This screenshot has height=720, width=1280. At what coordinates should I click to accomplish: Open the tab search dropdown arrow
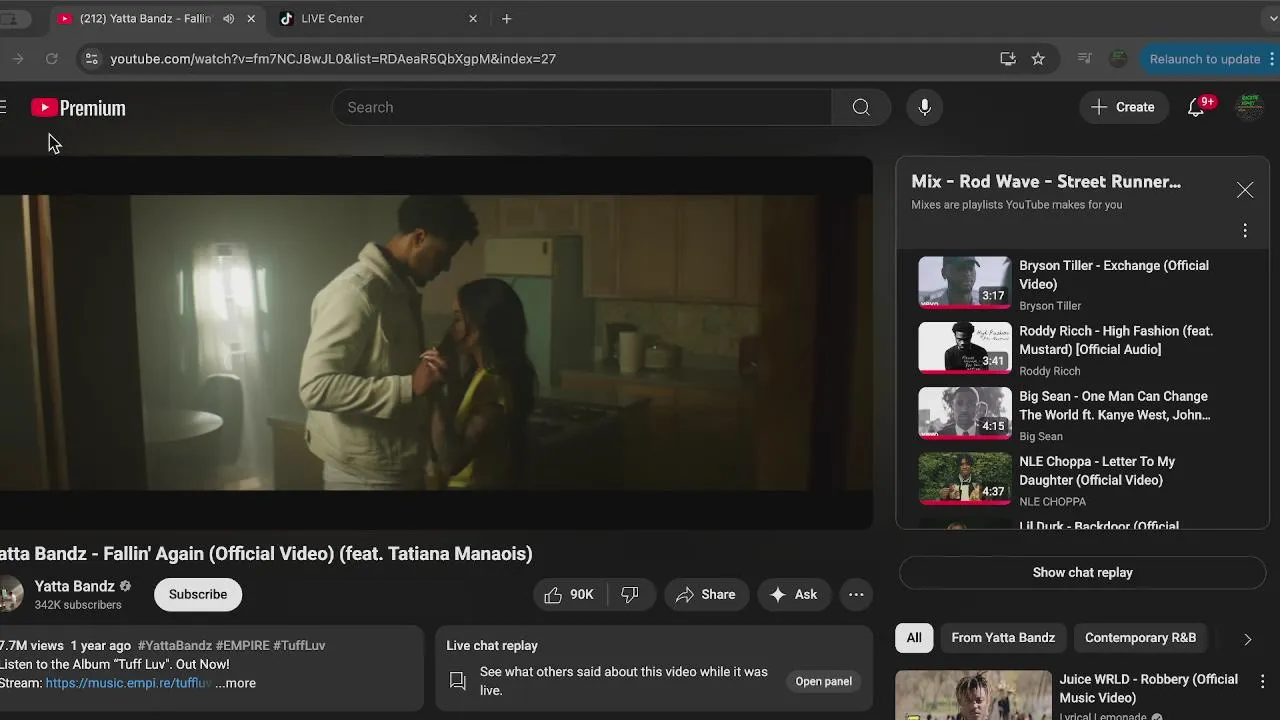coord(1272,18)
